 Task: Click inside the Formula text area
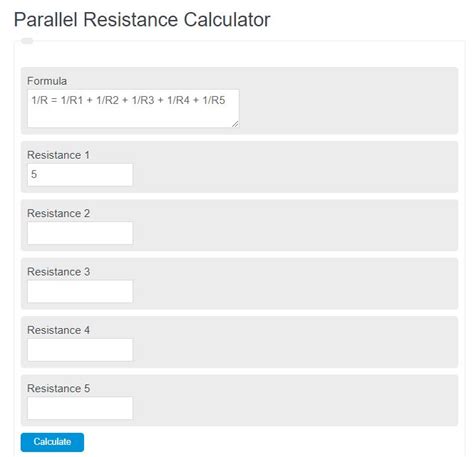[x=133, y=108]
